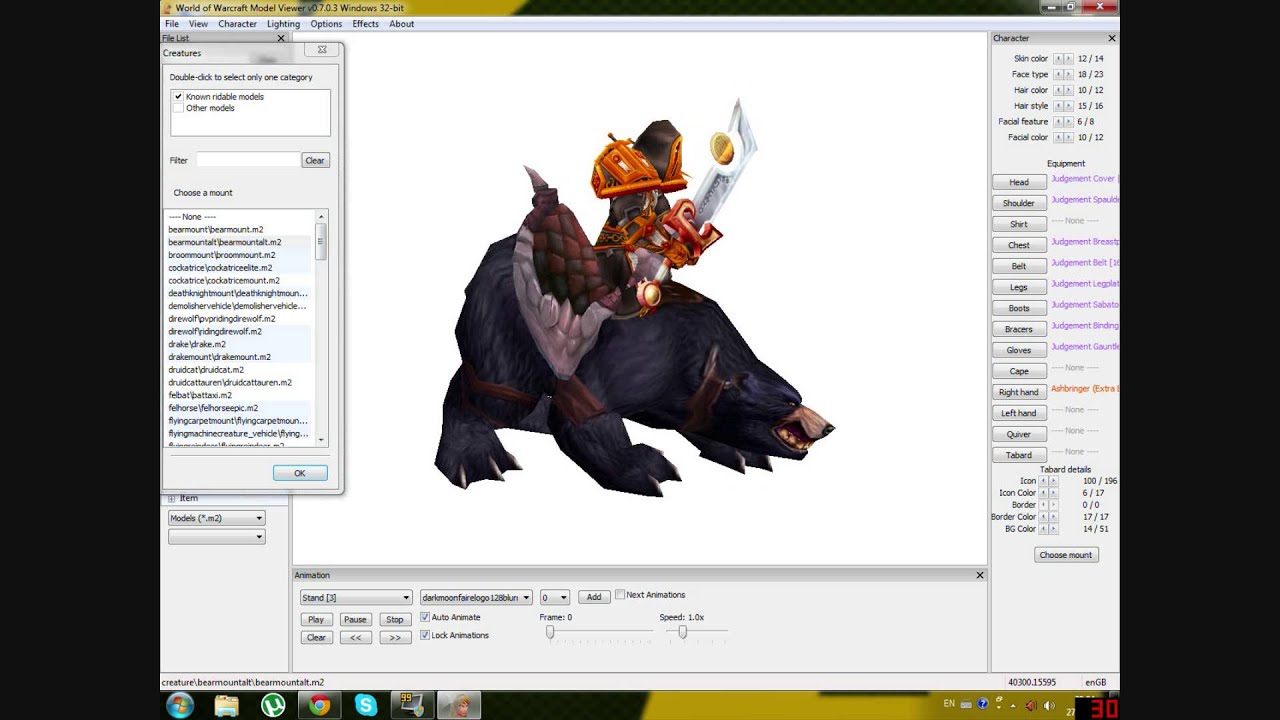
Task: Click next tabard Icon Color arrow
Action: coord(1052,493)
